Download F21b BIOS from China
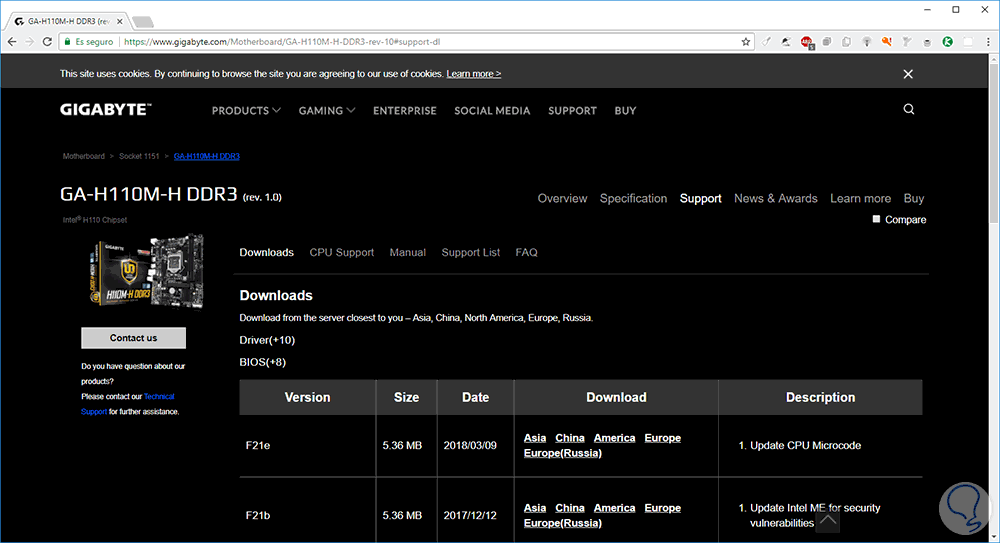 (x=570, y=508)
